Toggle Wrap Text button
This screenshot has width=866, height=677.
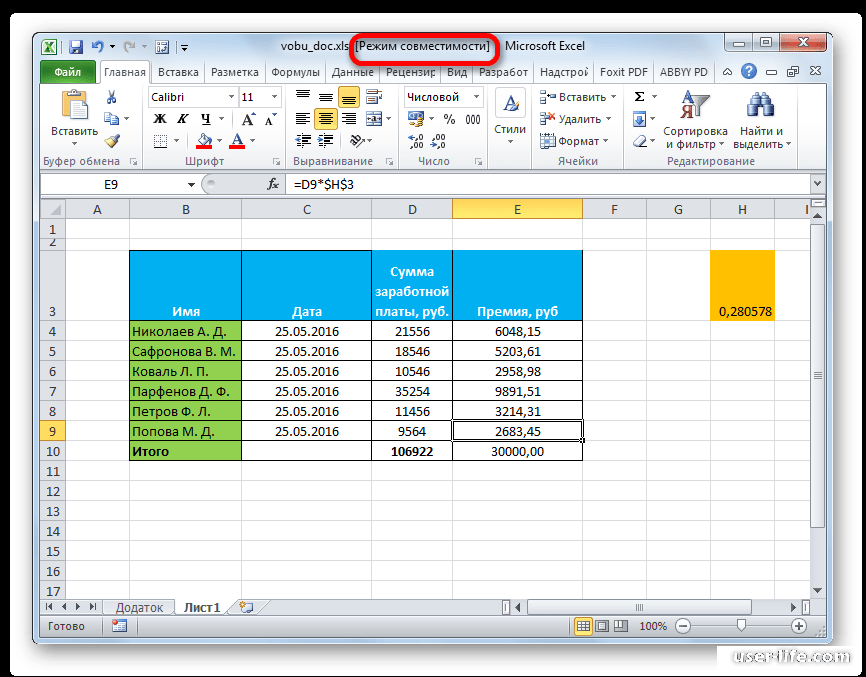(x=374, y=97)
